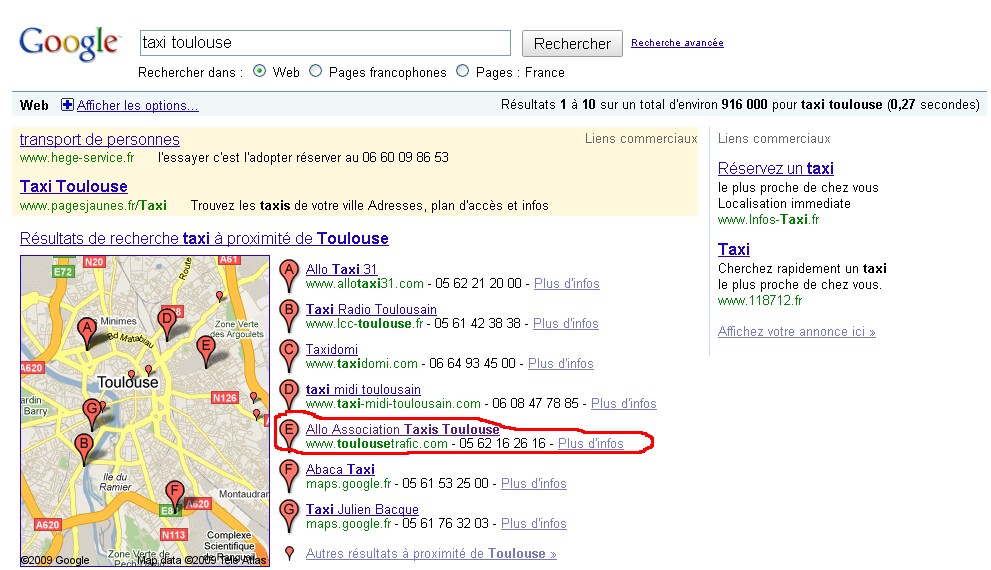Image resolution: width=991 pixels, height=570 pixels.
Task: Select the Web radio button
Action: coord(259,71)
